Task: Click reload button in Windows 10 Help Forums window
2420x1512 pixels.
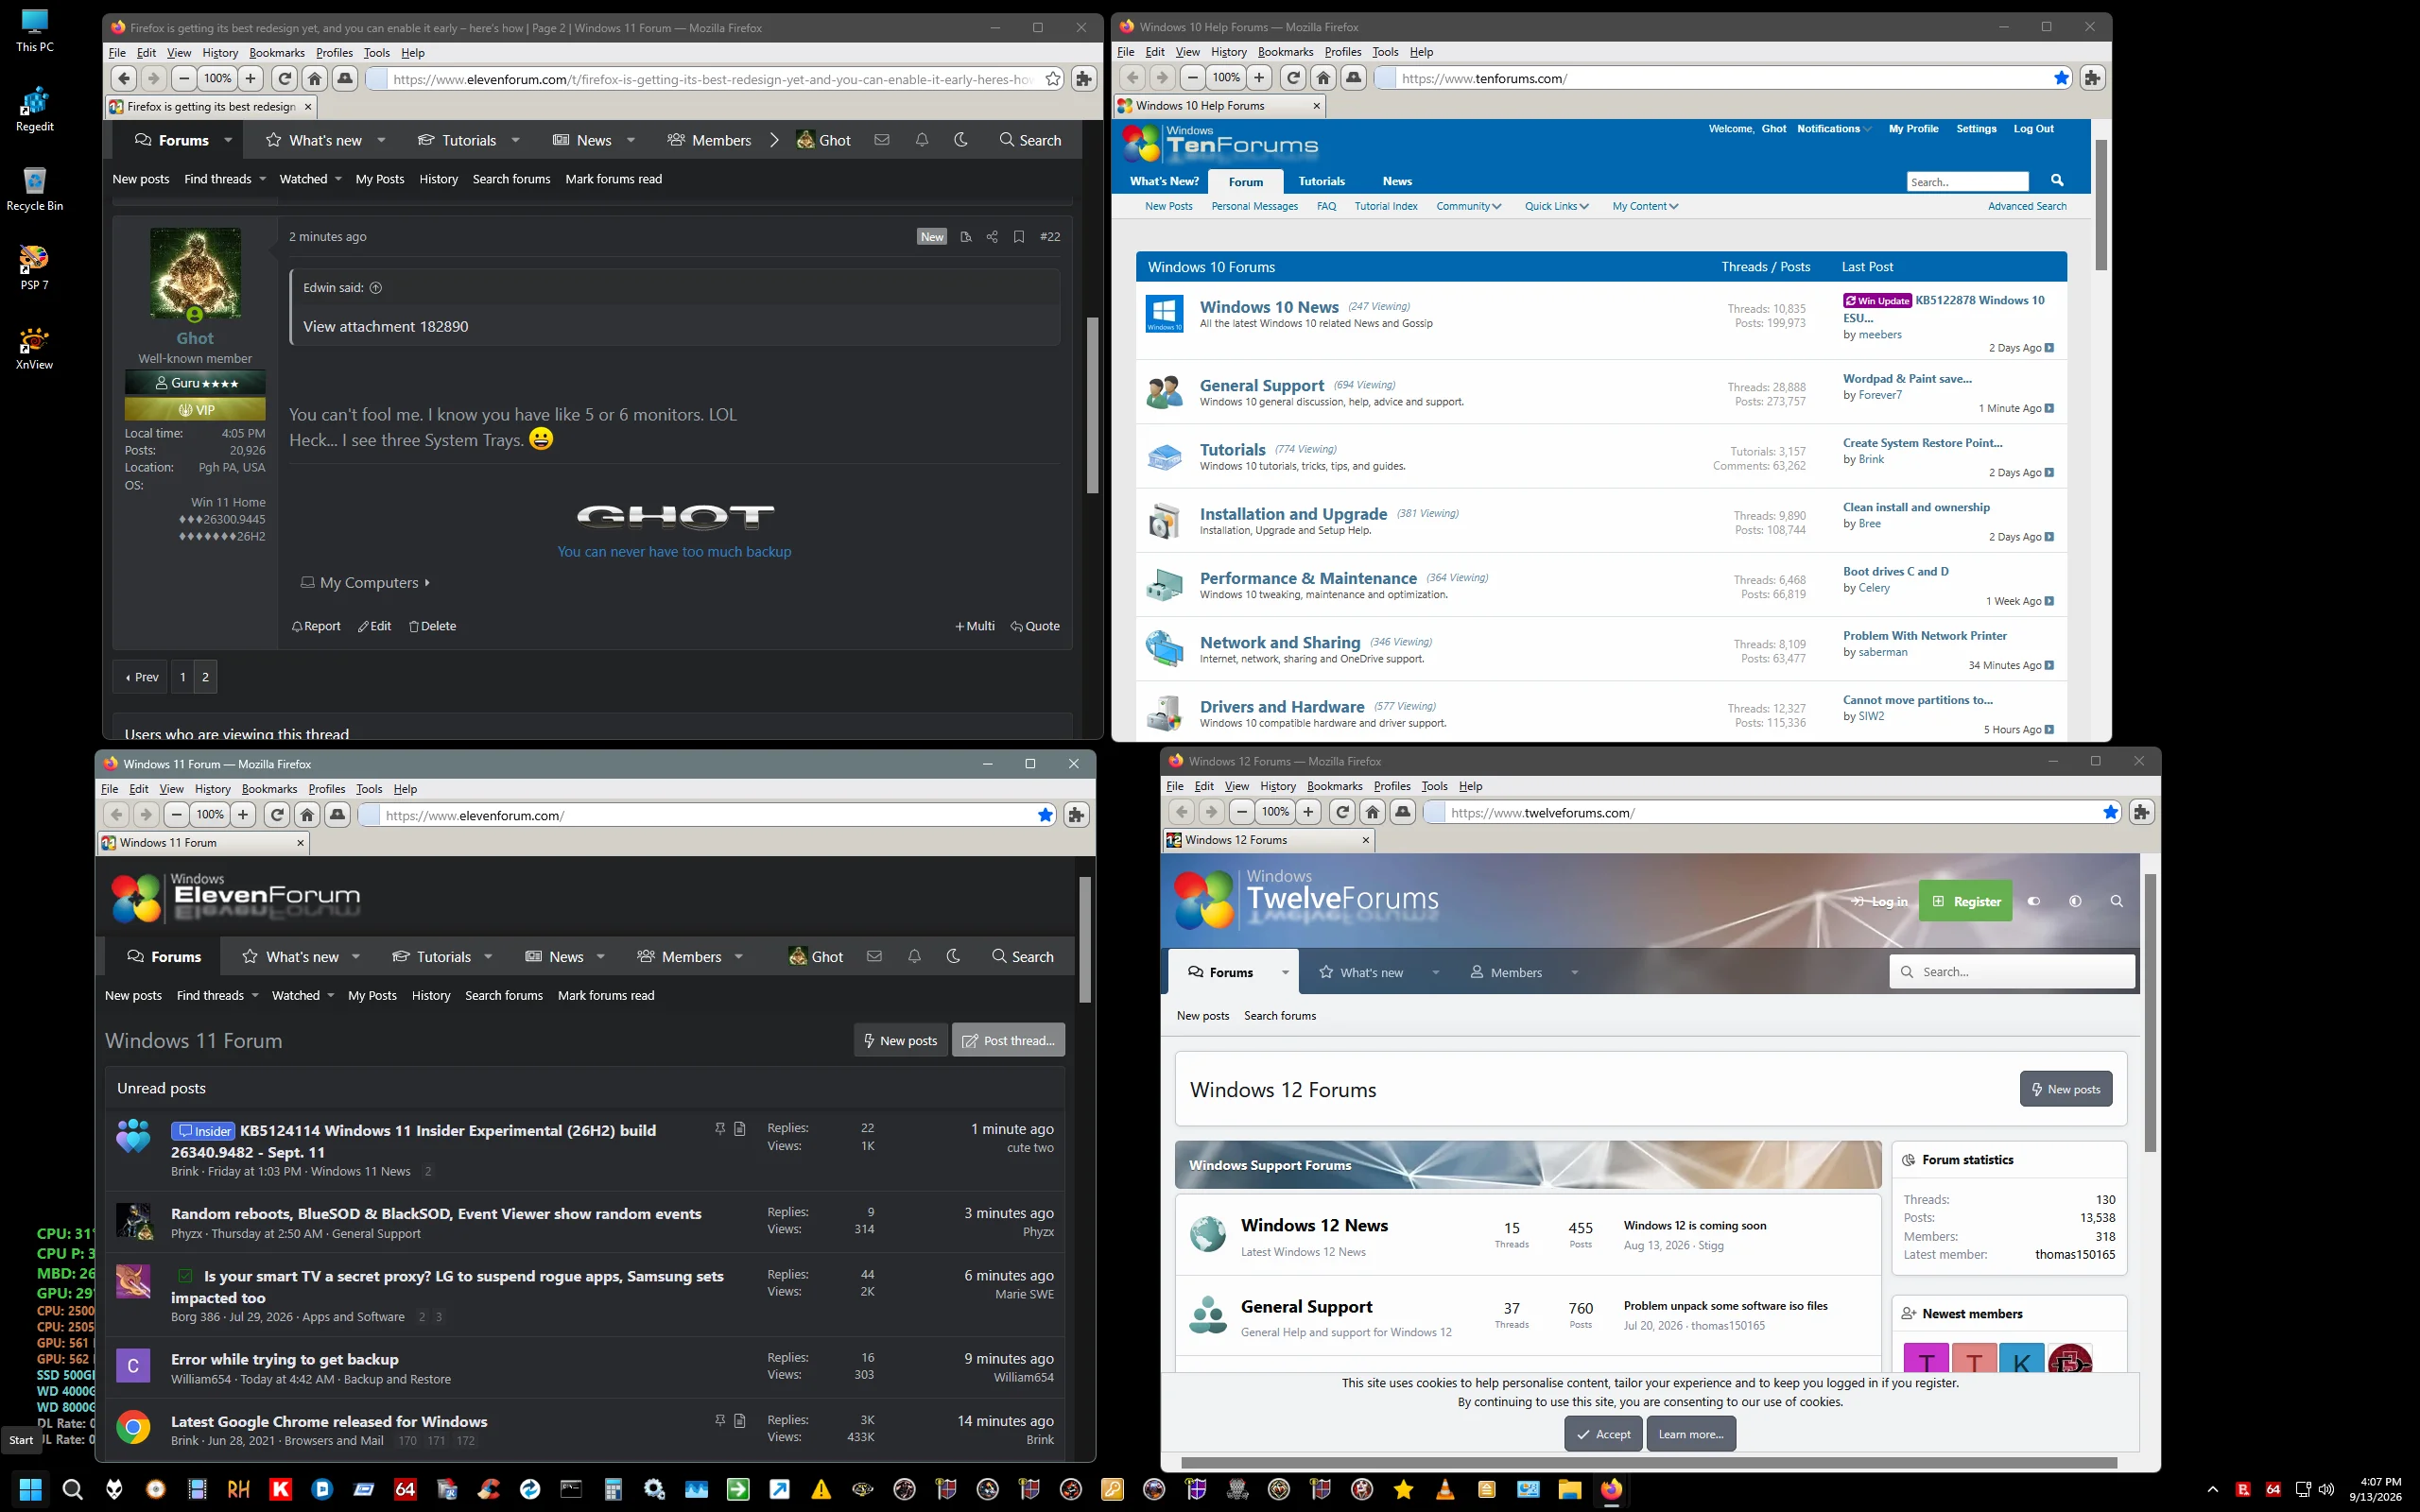Action: [x=1293, y=78]
